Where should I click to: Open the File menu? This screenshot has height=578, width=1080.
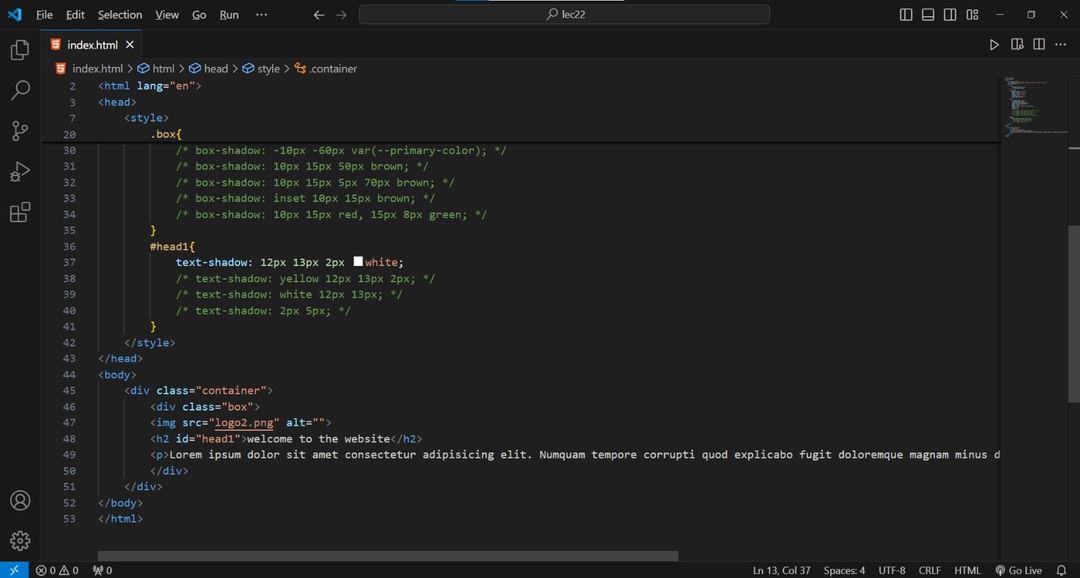click(44, 14)
